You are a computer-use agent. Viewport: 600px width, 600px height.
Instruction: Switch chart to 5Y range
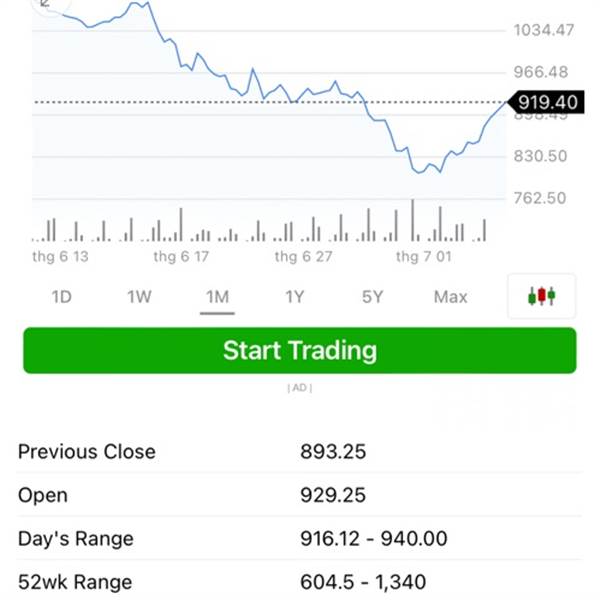coord(372,297)
